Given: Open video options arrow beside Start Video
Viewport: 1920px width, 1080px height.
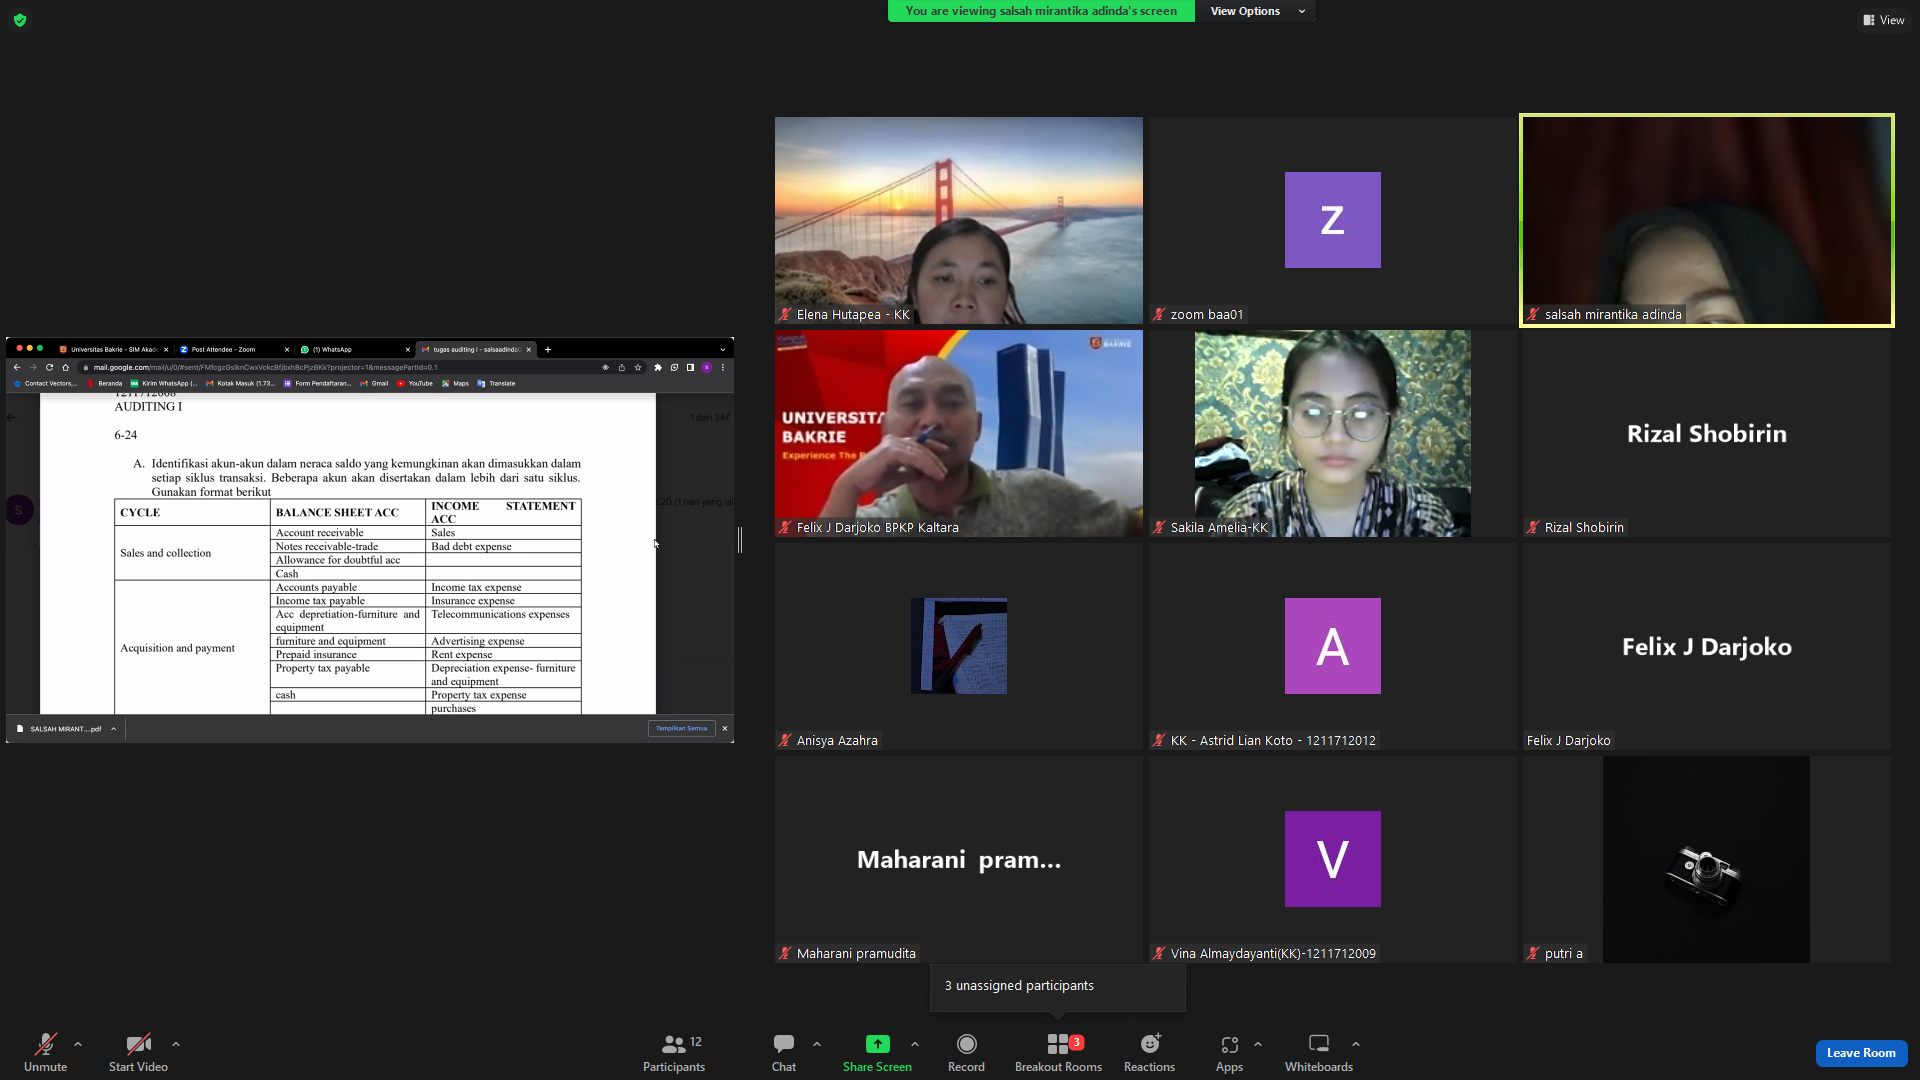Looking at the screenshot, I should click(x=176, y=1044).
